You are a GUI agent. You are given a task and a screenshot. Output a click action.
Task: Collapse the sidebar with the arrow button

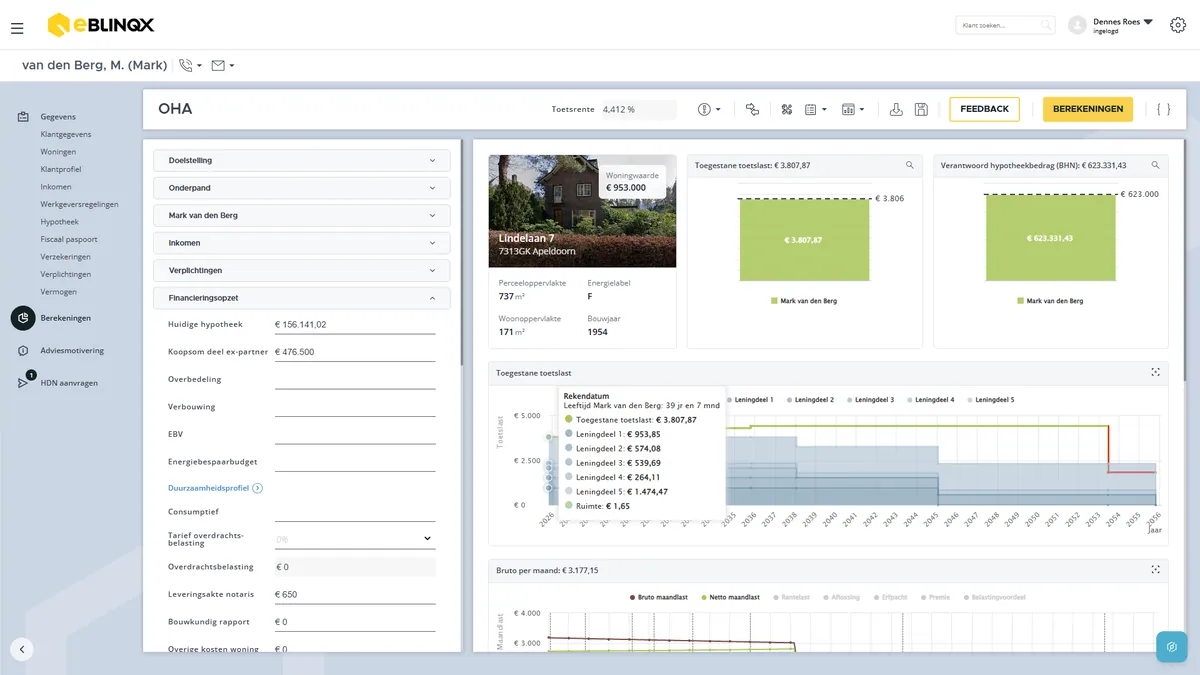point(22,649)
